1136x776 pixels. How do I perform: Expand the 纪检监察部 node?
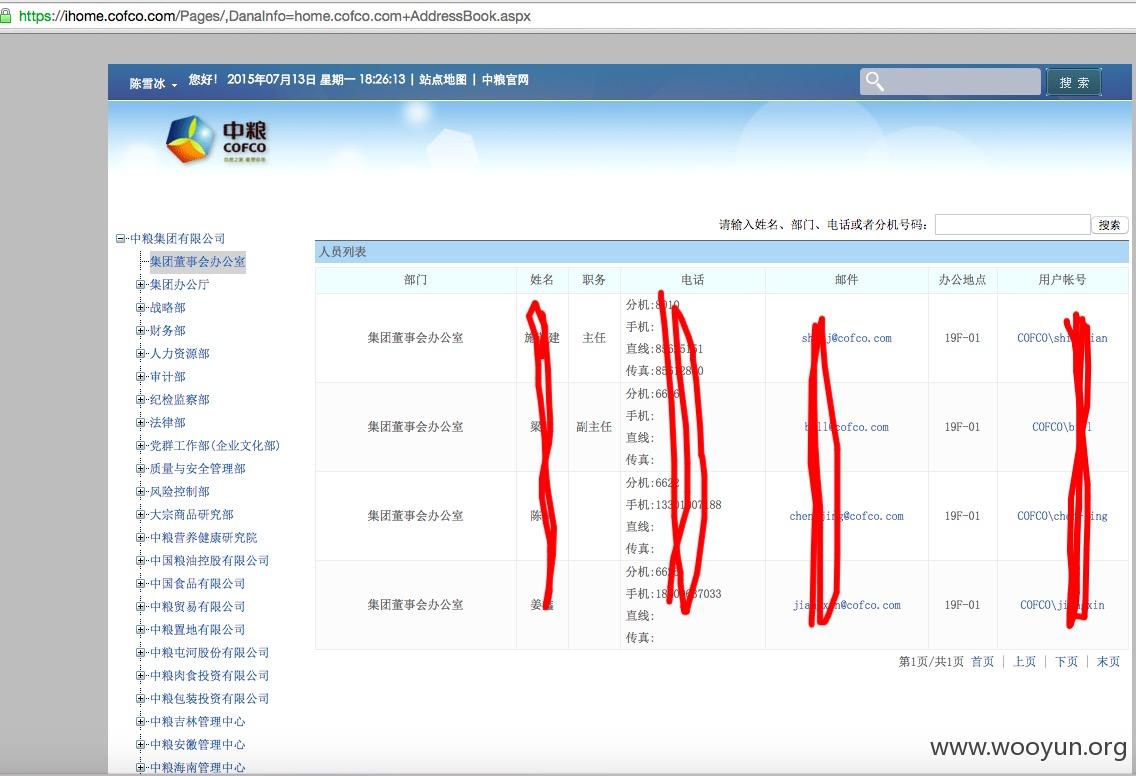(141, 399)
